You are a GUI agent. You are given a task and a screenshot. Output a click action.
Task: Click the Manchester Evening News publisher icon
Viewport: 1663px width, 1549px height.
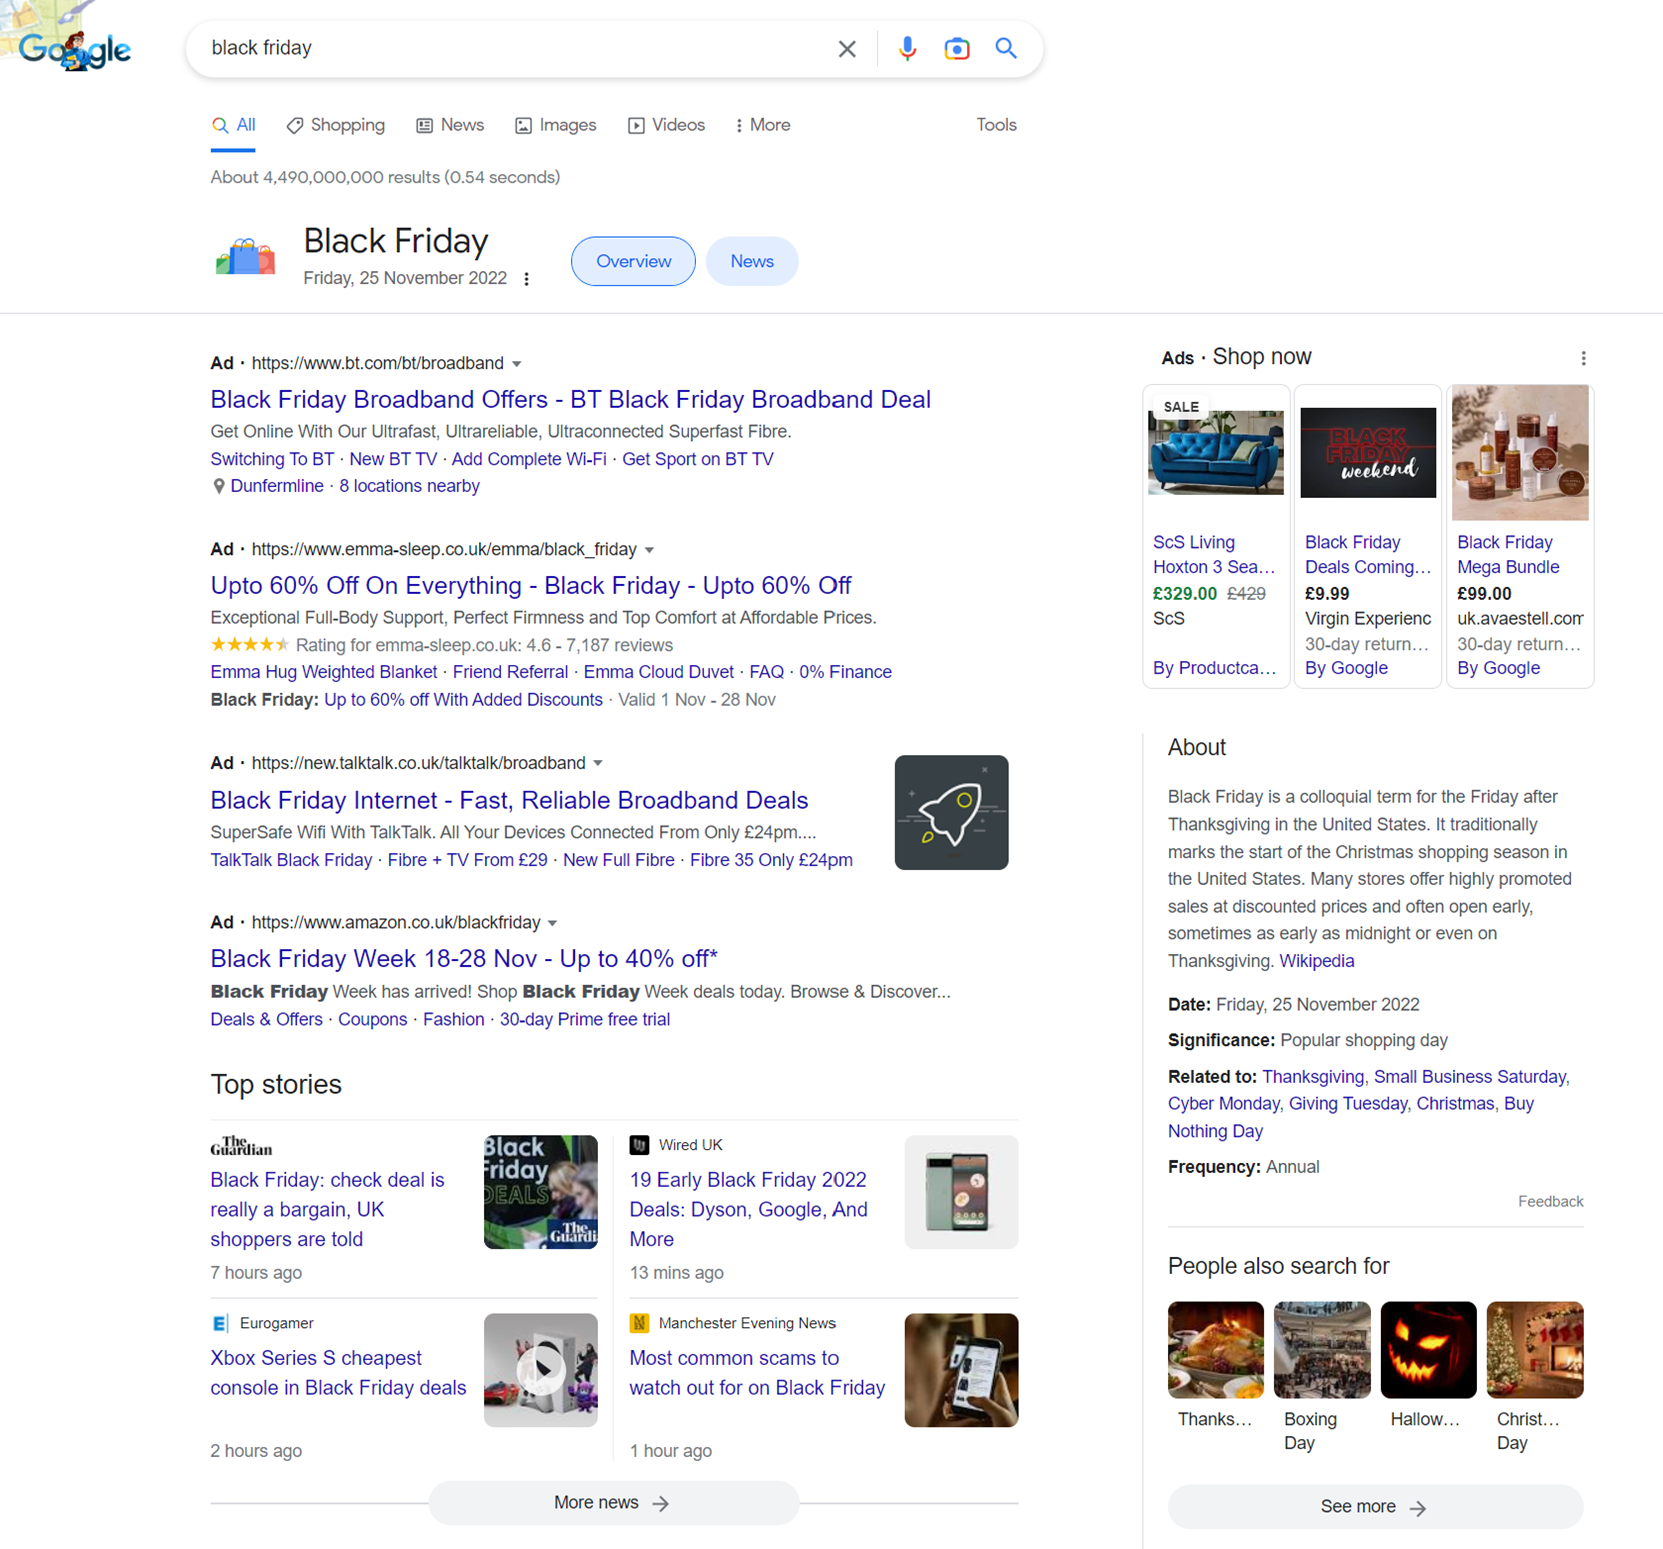pyautogui.click(x=639, y=1323)
